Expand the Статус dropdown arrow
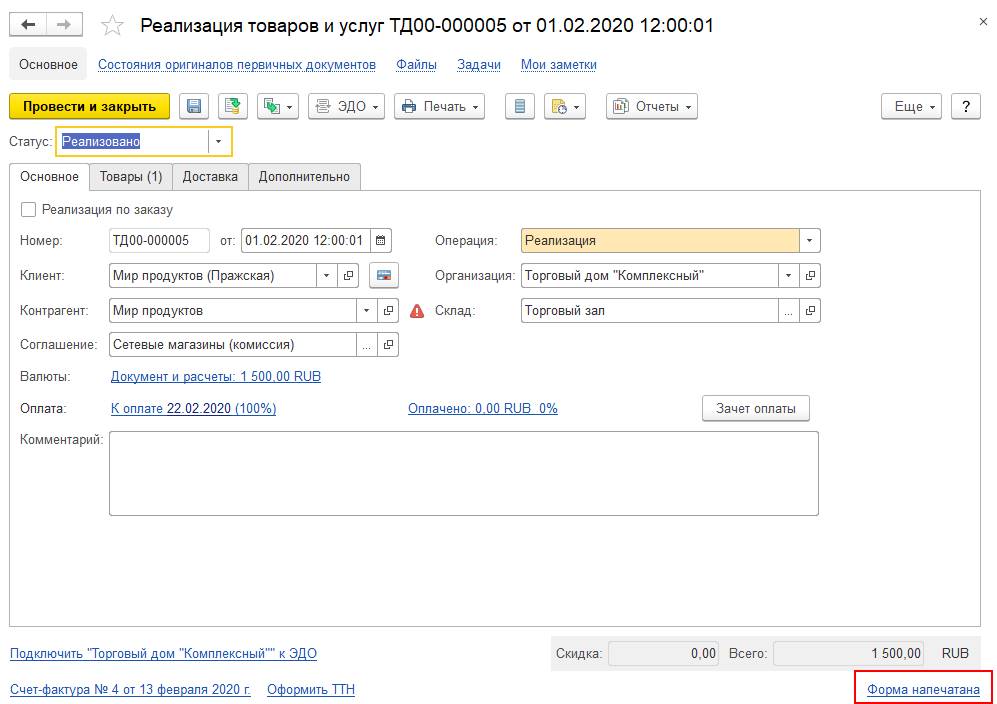997x704 pixels. (x=219, y=141)
